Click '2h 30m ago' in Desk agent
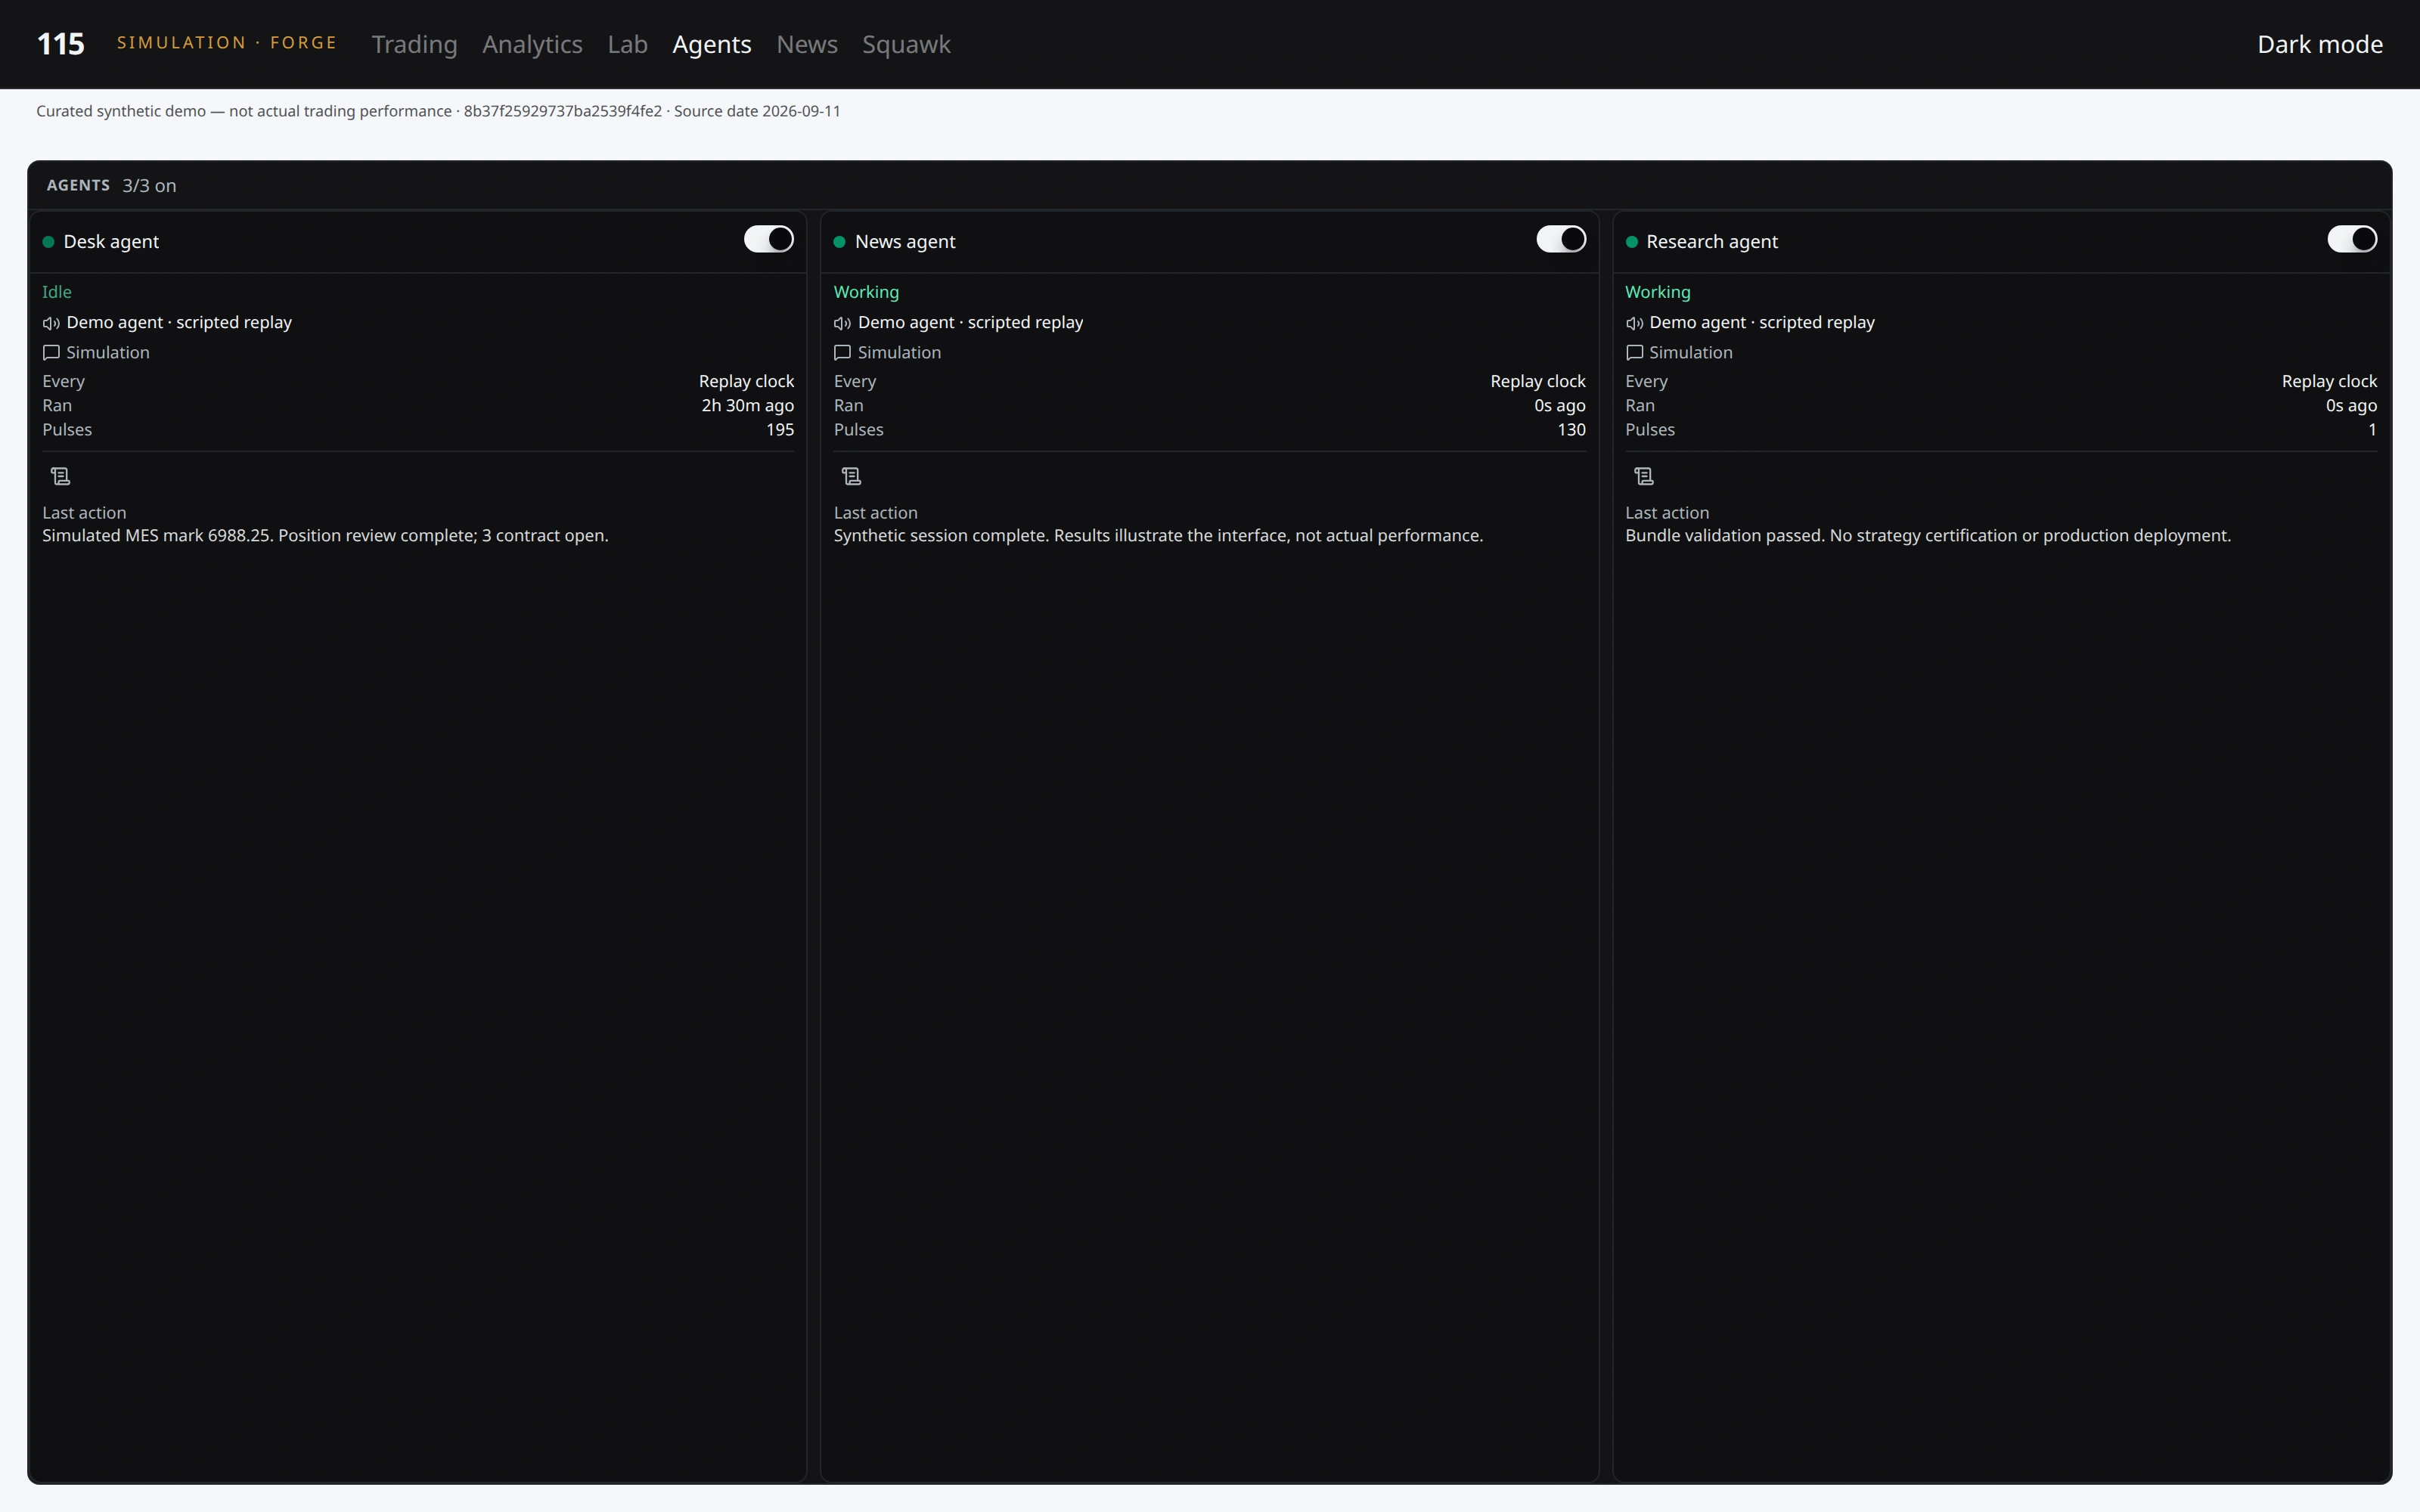Viewport: 2420px width, 1512px height. pos(748,406)
